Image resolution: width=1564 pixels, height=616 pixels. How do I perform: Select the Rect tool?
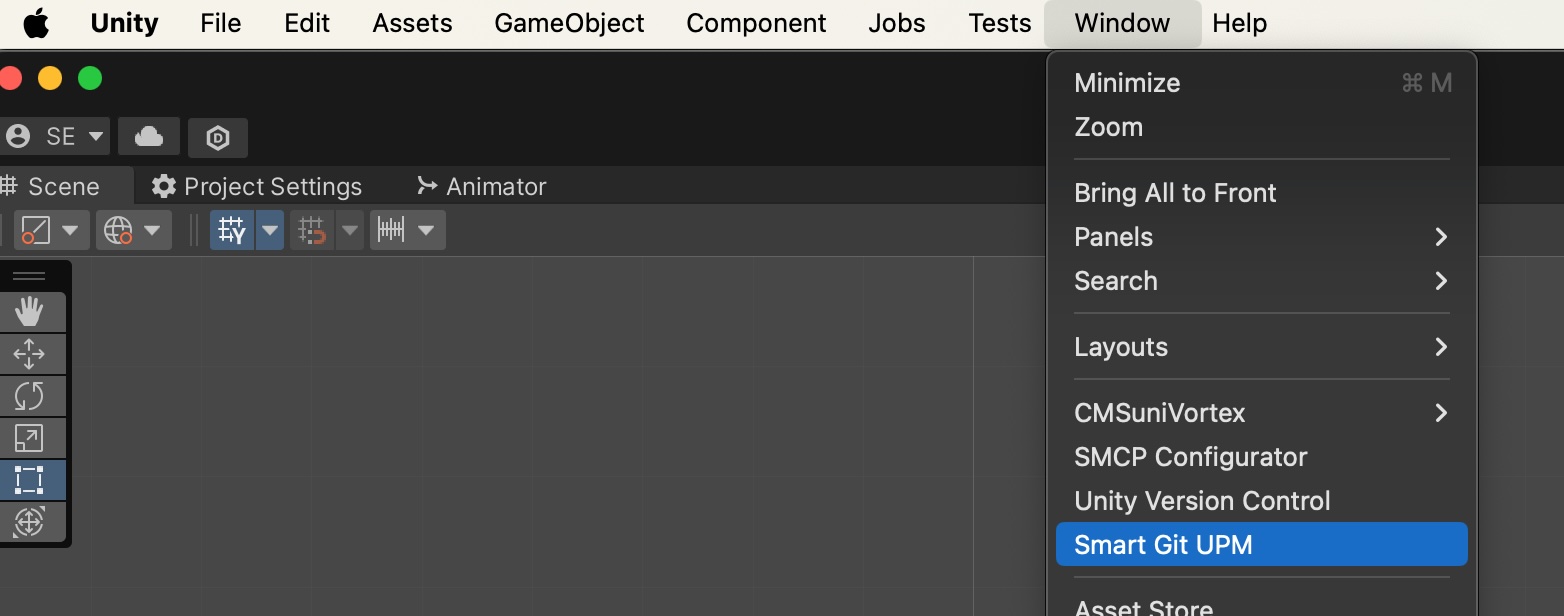coord(29,480)
